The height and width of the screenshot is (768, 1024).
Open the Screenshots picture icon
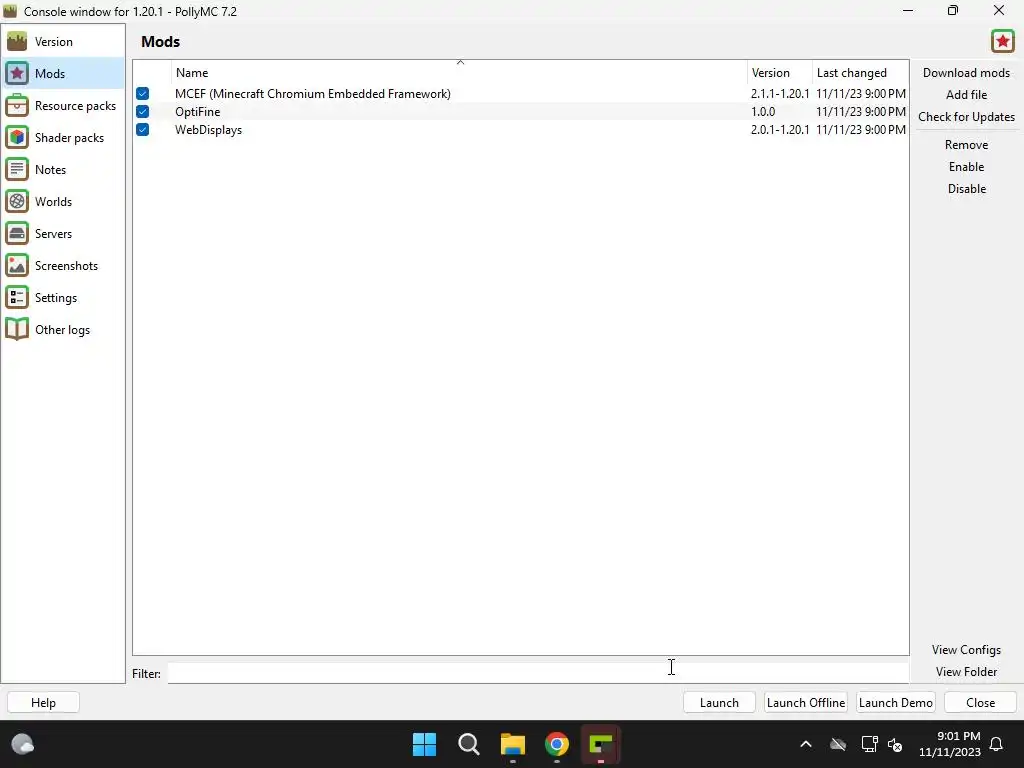tap(17, 266)
